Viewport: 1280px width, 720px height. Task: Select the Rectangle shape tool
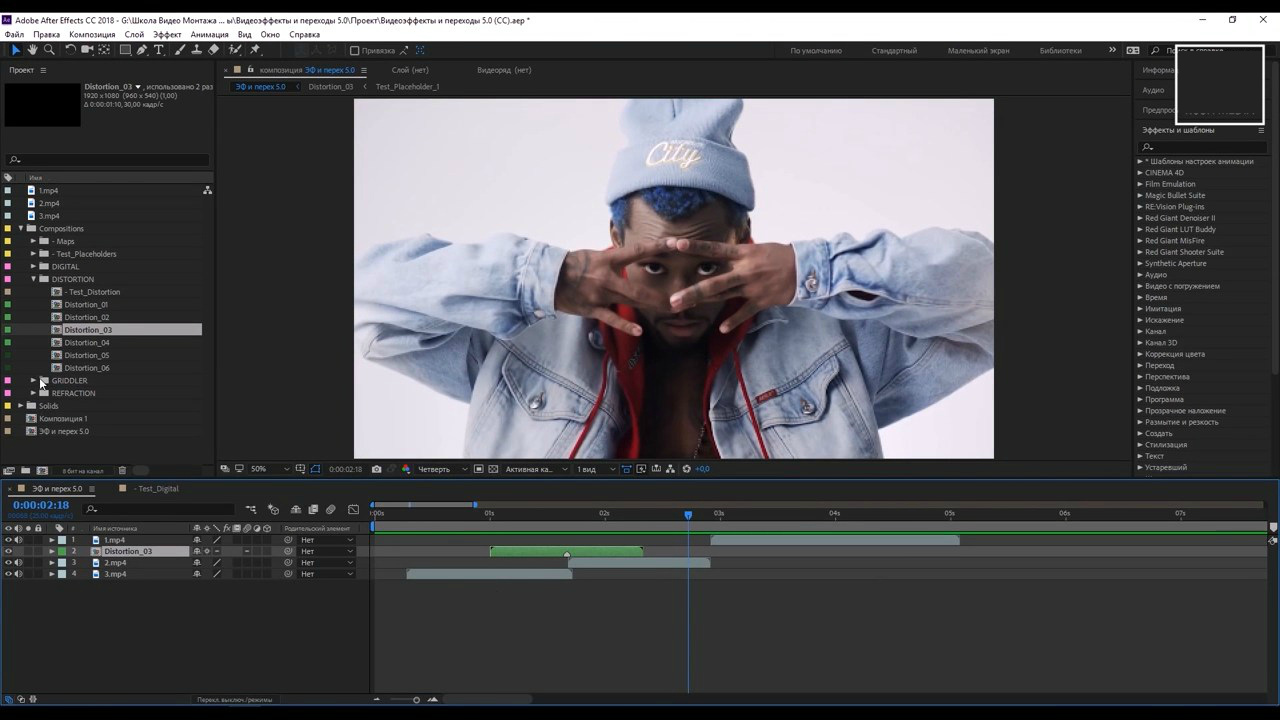pyautogui.click(x=125, y=50)
